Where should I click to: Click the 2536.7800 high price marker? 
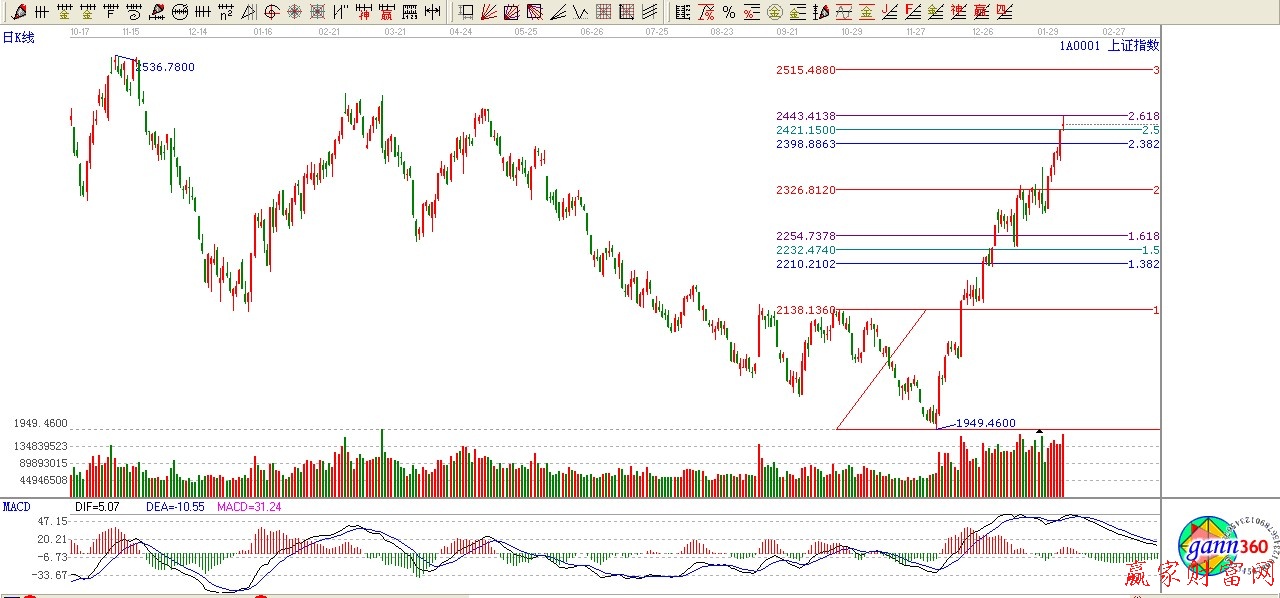point(165,67)
